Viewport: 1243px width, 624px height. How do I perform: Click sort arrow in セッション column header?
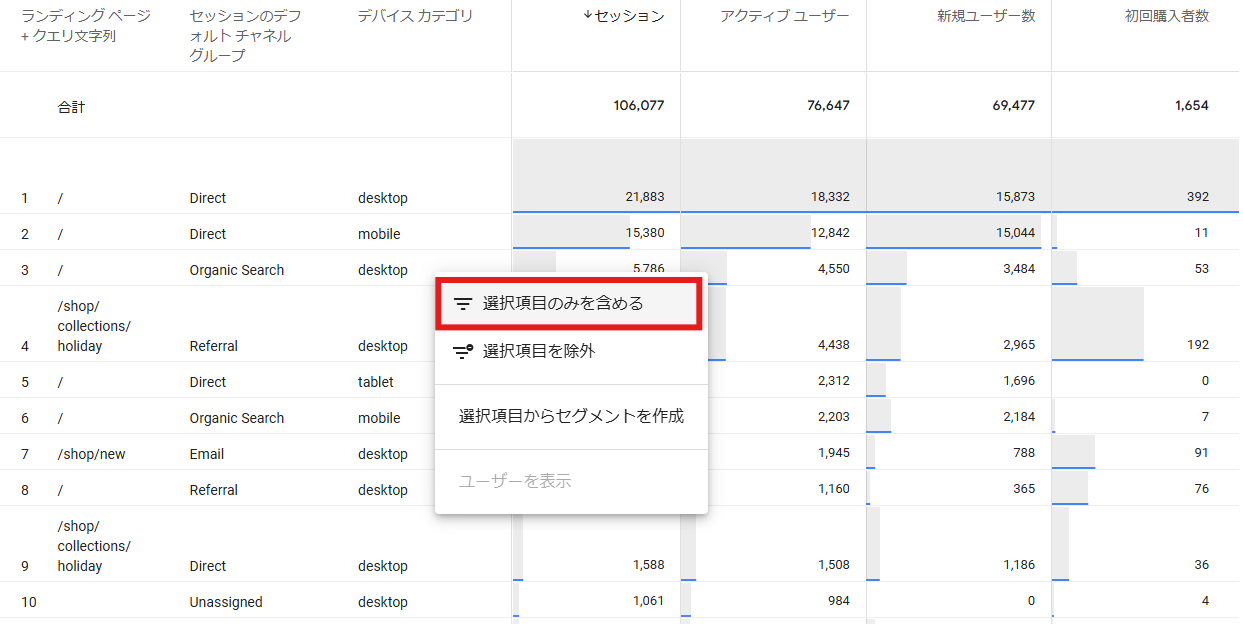pos(587,16)
